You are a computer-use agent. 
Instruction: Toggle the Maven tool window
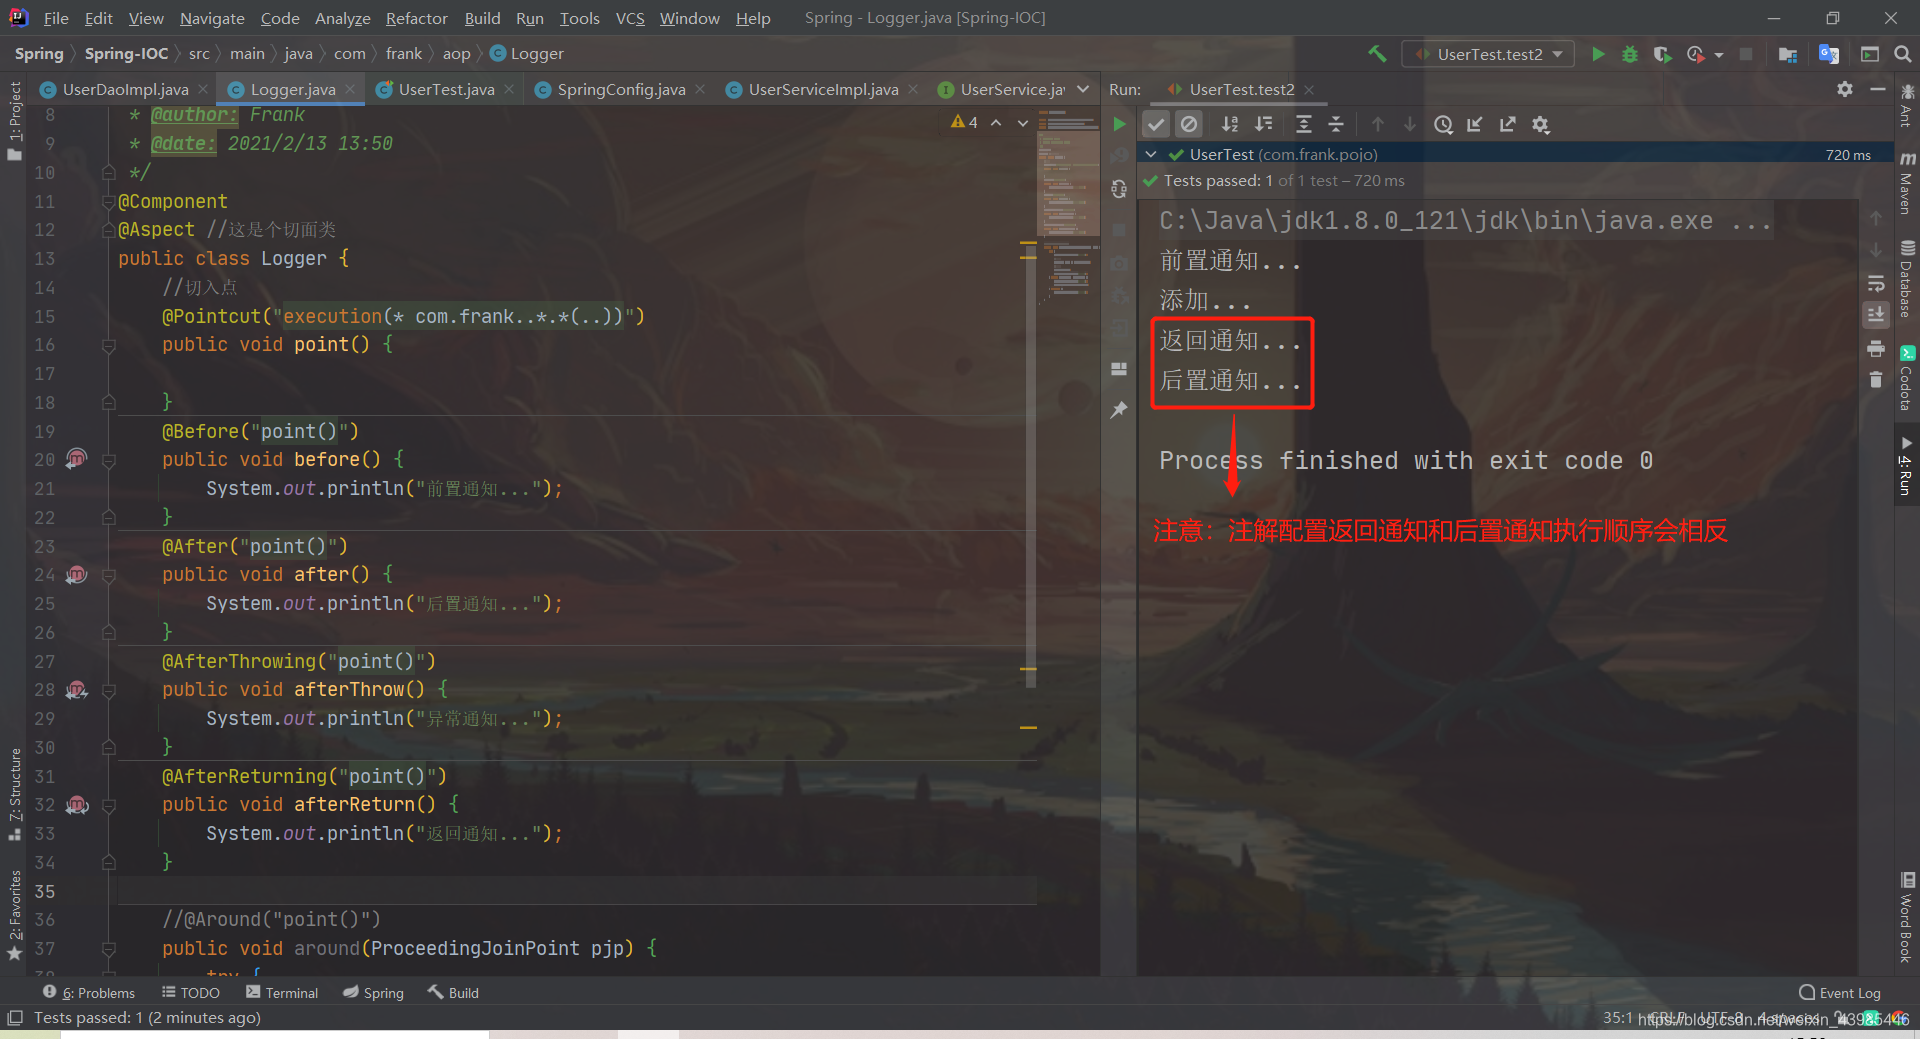pyautogui.click(x=1907, y=185)
